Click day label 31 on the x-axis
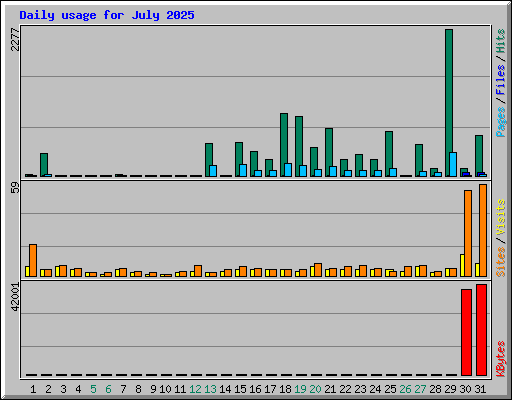Viewport: 512px width, 400px height. 480,389
